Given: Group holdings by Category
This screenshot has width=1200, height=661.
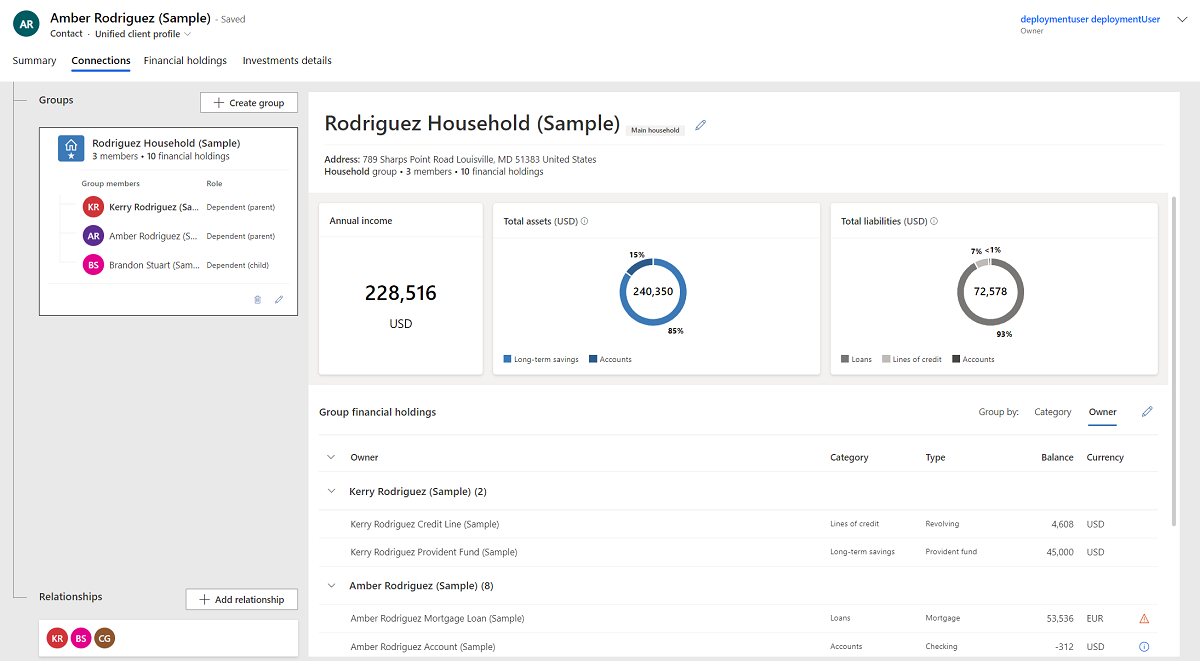Looking at the screenshot, I should click(1052, 412).
